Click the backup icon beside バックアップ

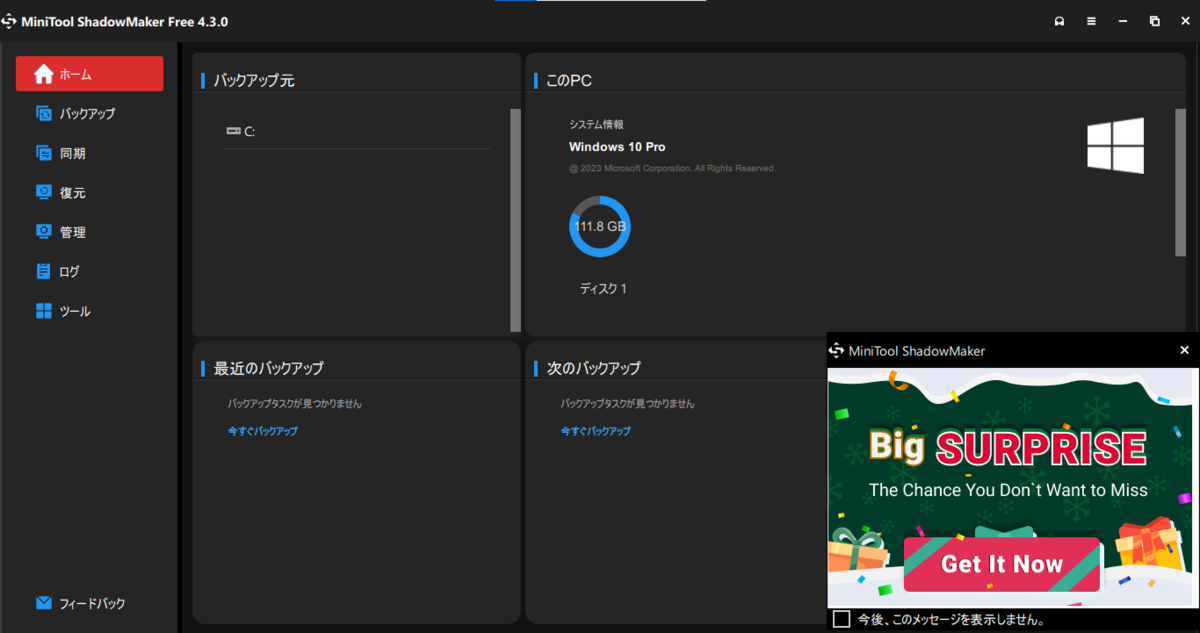(x=44, y=114)
